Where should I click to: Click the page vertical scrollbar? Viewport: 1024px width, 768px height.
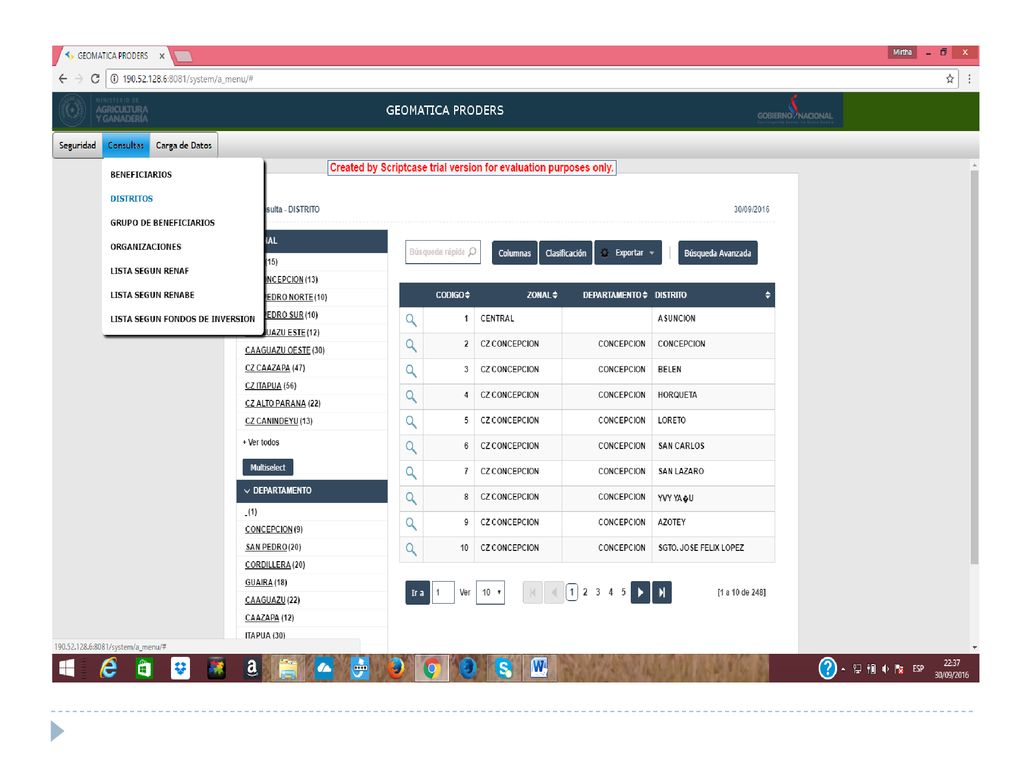tap(974, 366)
